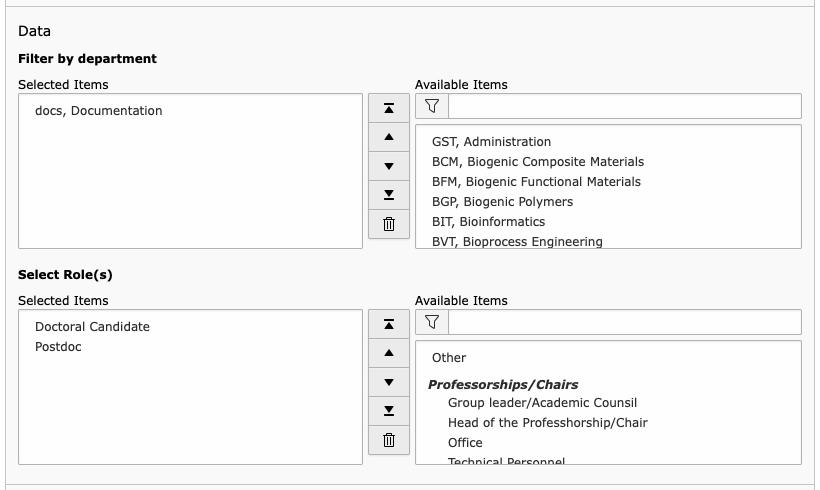Remove selected role with trash icon

point(389,440)
